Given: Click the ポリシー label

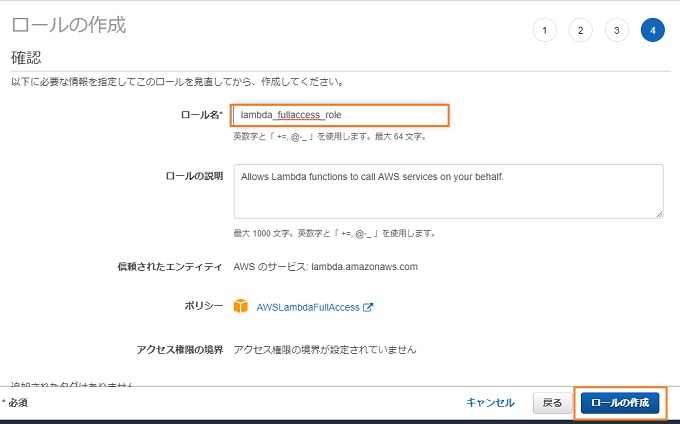Looking at the screenshot, I should pyautogui.click(x=204, y=306).
